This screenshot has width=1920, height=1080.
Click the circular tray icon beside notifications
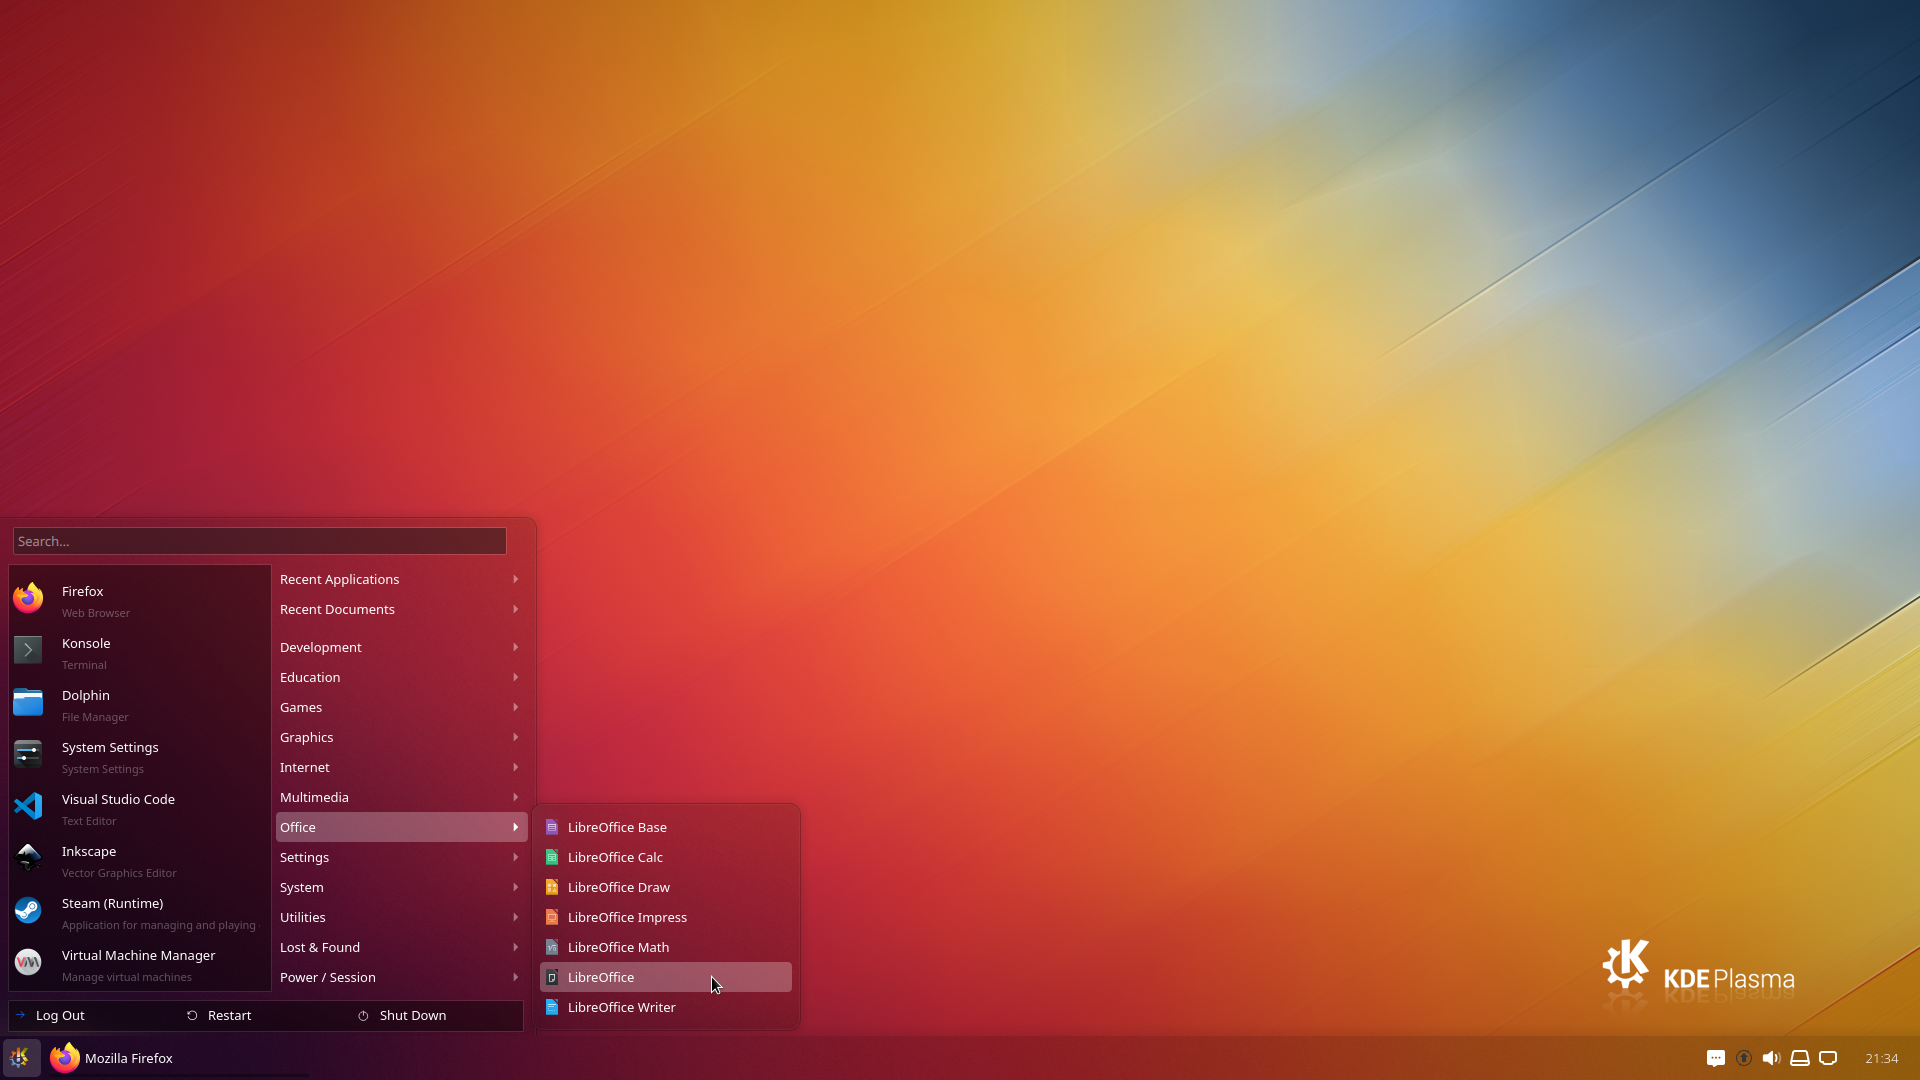point(1744,1058)
